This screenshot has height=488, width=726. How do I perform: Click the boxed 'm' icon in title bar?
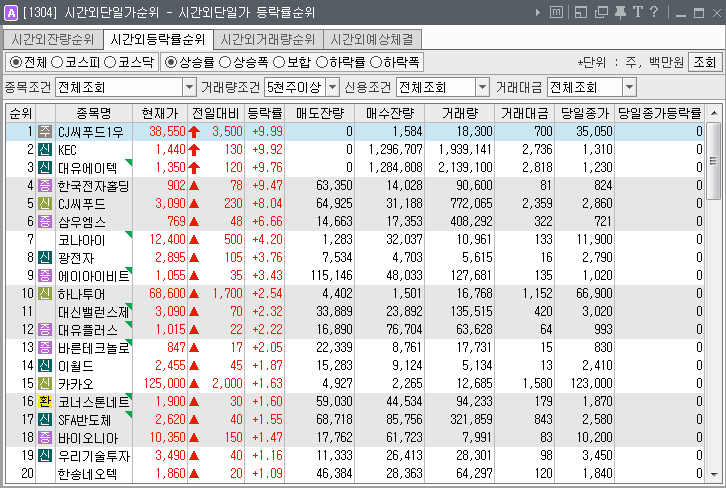pyautogui.click(x=557, y=12)
